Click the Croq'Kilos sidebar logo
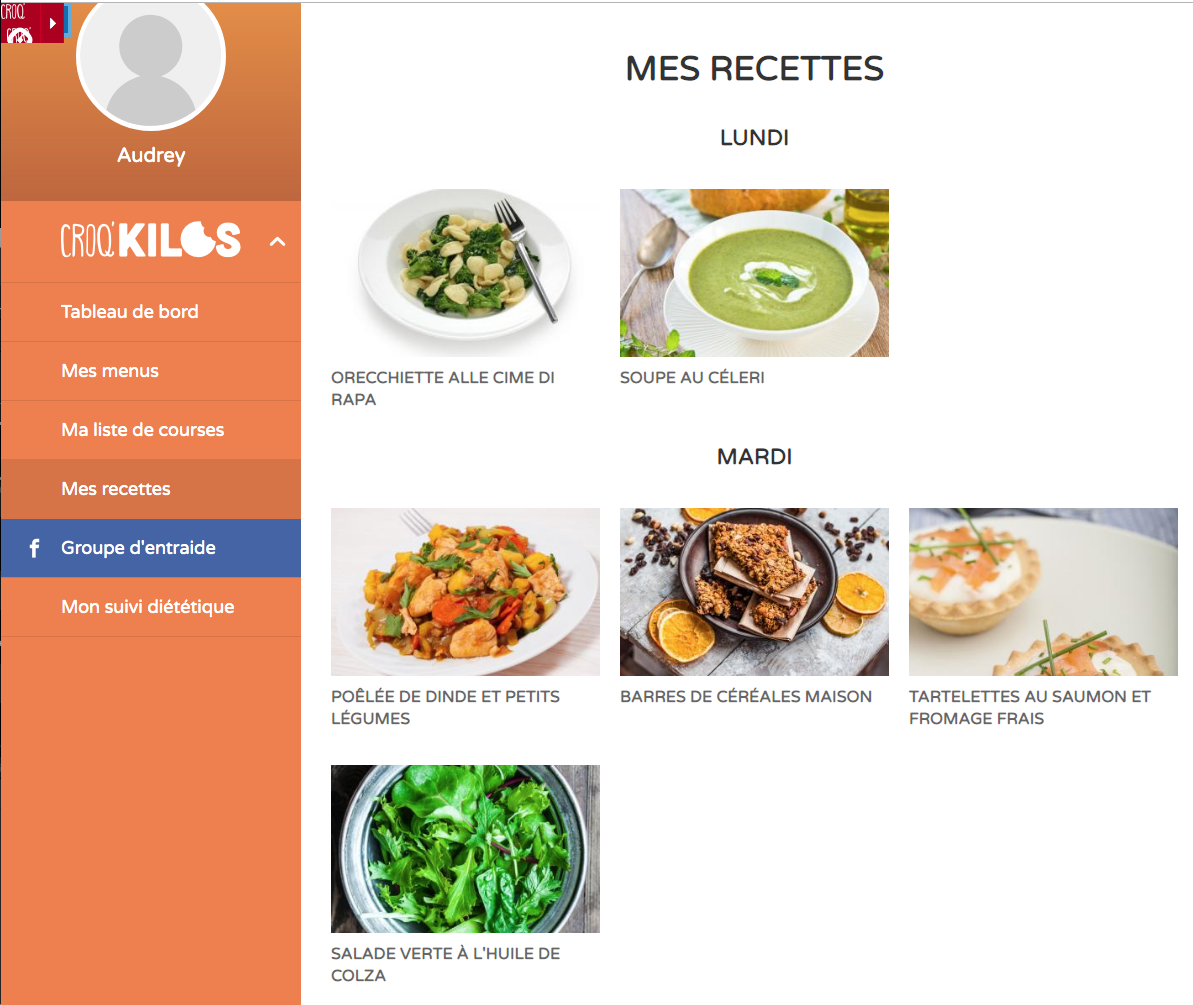Image resolution: width=1193 pixels, height=1005 pixels. click(x=151, y=240)
